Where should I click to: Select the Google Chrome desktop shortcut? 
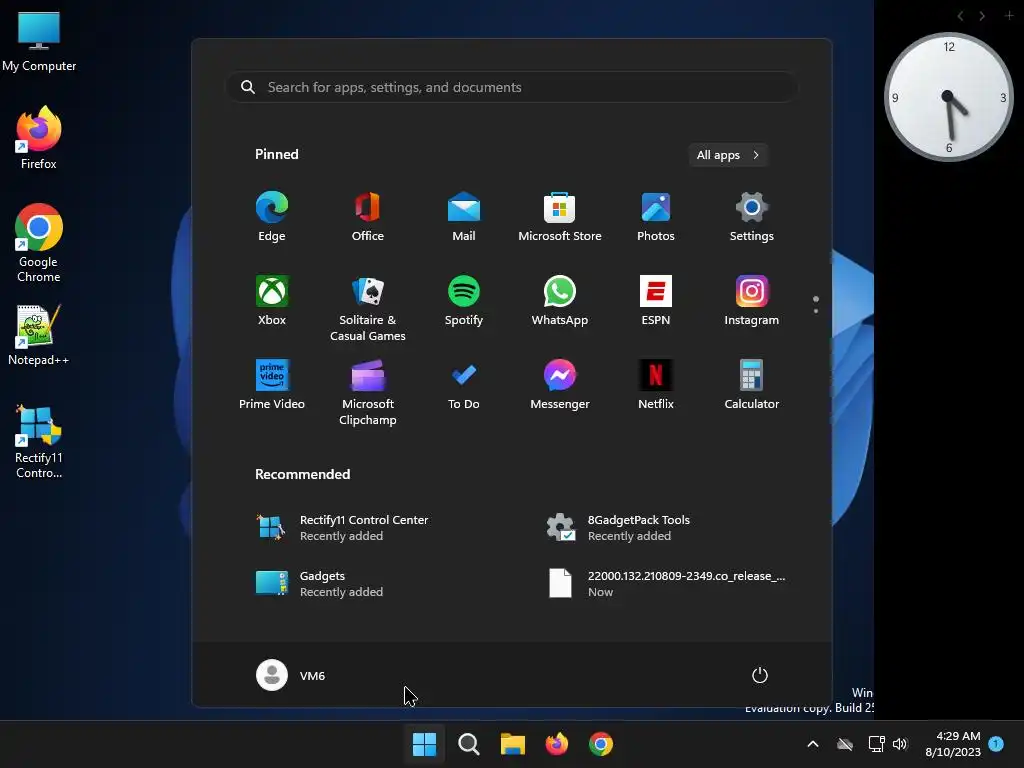coord(39,243)
